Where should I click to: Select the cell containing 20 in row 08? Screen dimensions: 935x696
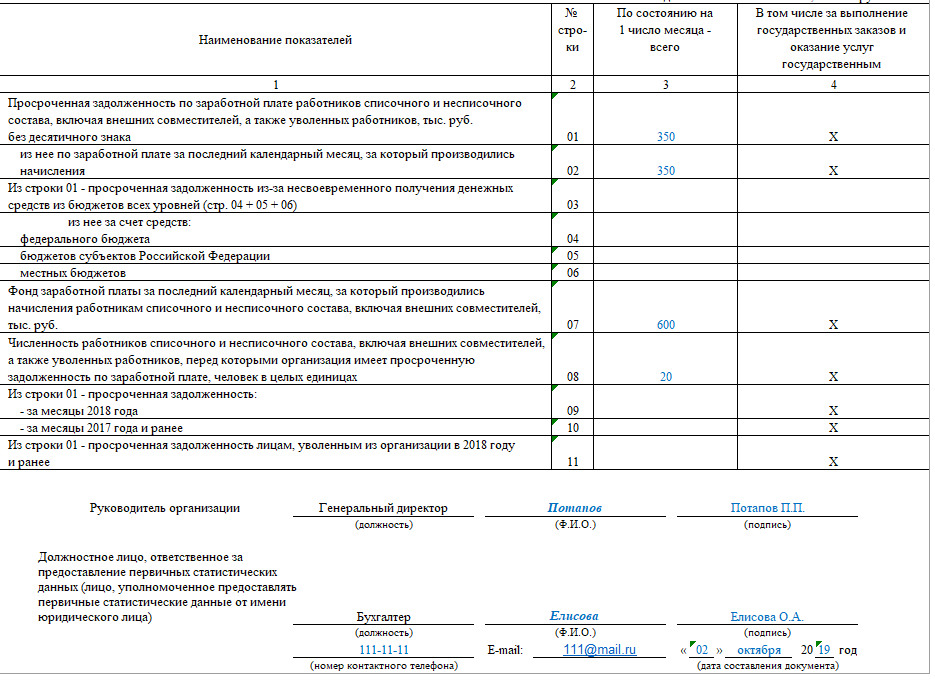(x=665, y=377)
